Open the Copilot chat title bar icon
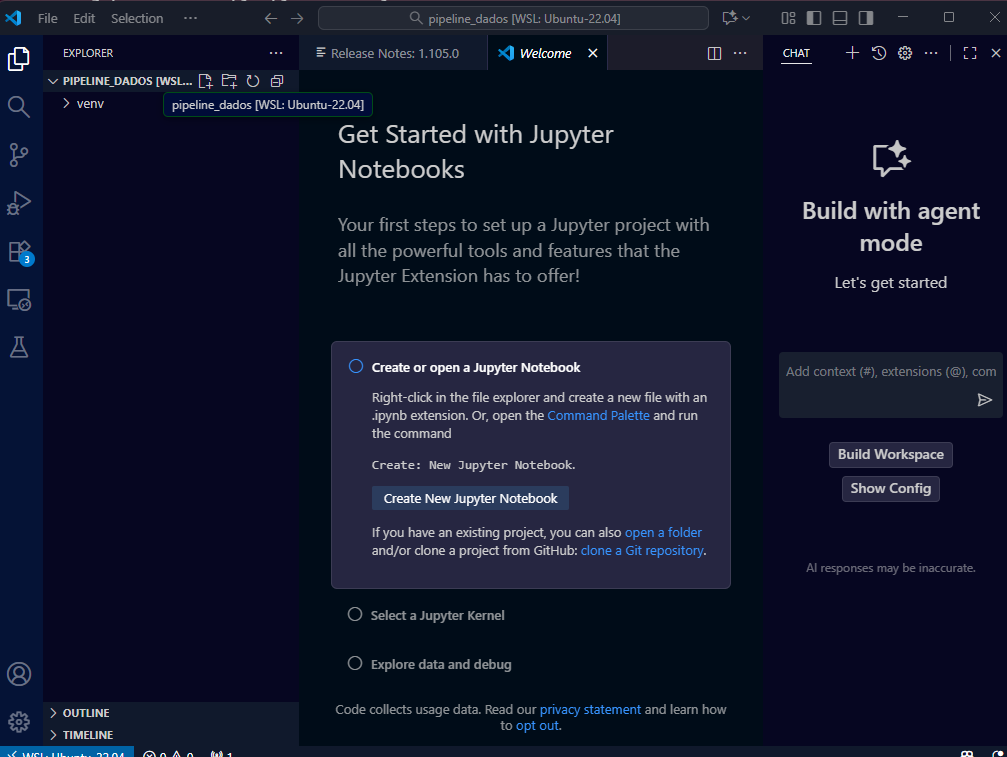Image resolution: width=1007 pixels, height=757 pixels. pos(730,18)
